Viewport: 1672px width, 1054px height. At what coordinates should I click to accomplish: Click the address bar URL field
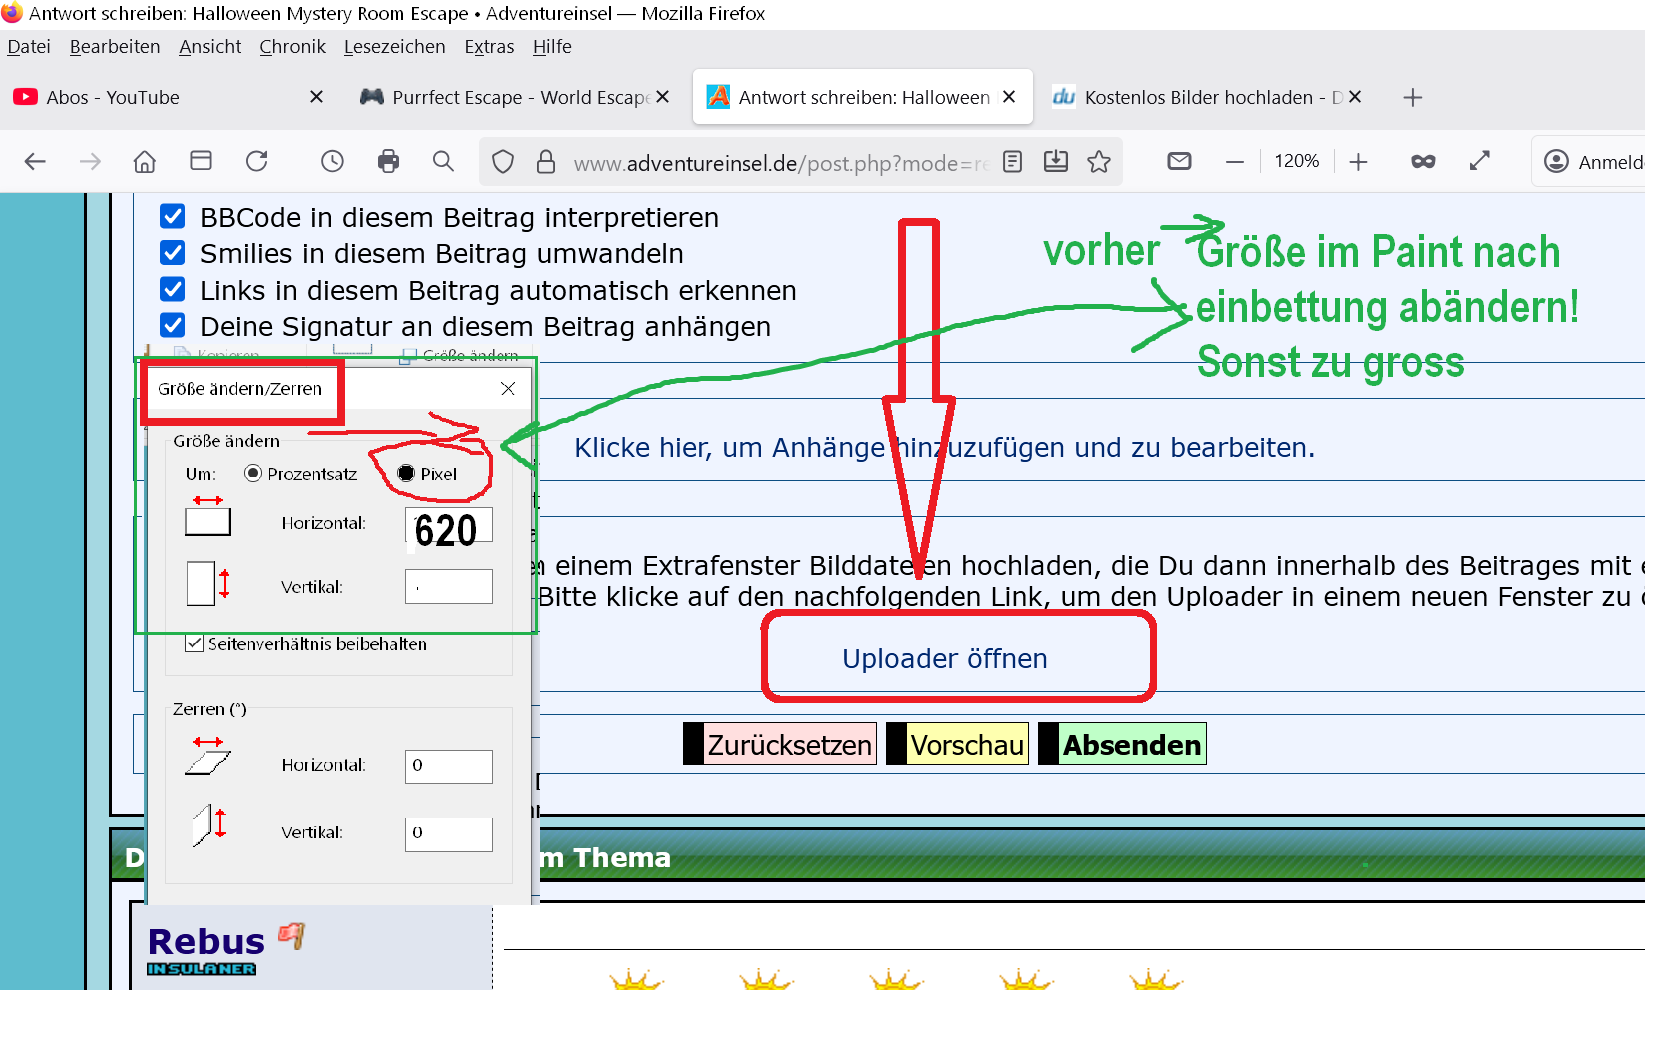click(780, 163)
